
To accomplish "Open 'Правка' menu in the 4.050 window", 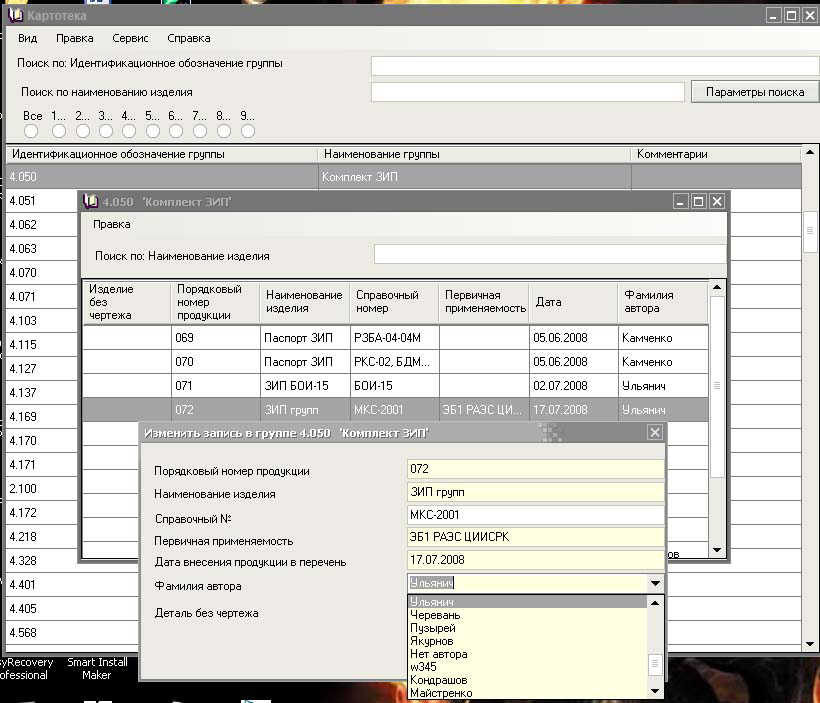I will 111,224.
